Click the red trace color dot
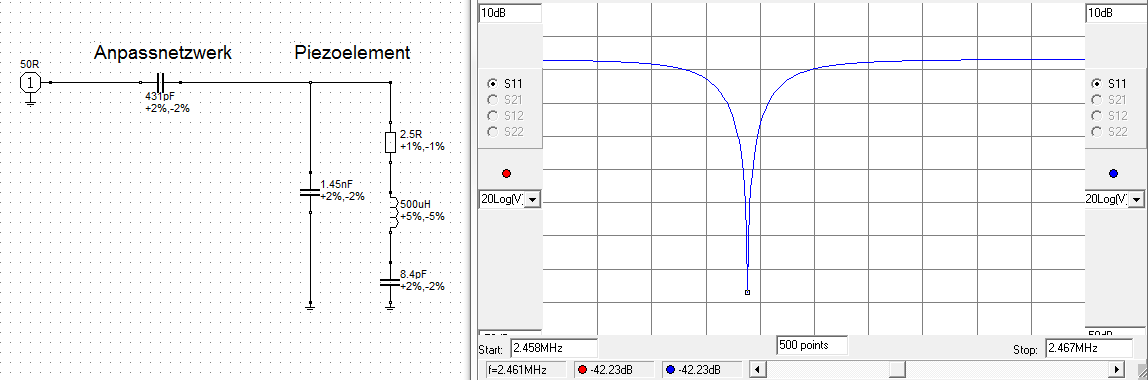The width and height of the screenshot is (1148, 380). [x=507, y=174]
